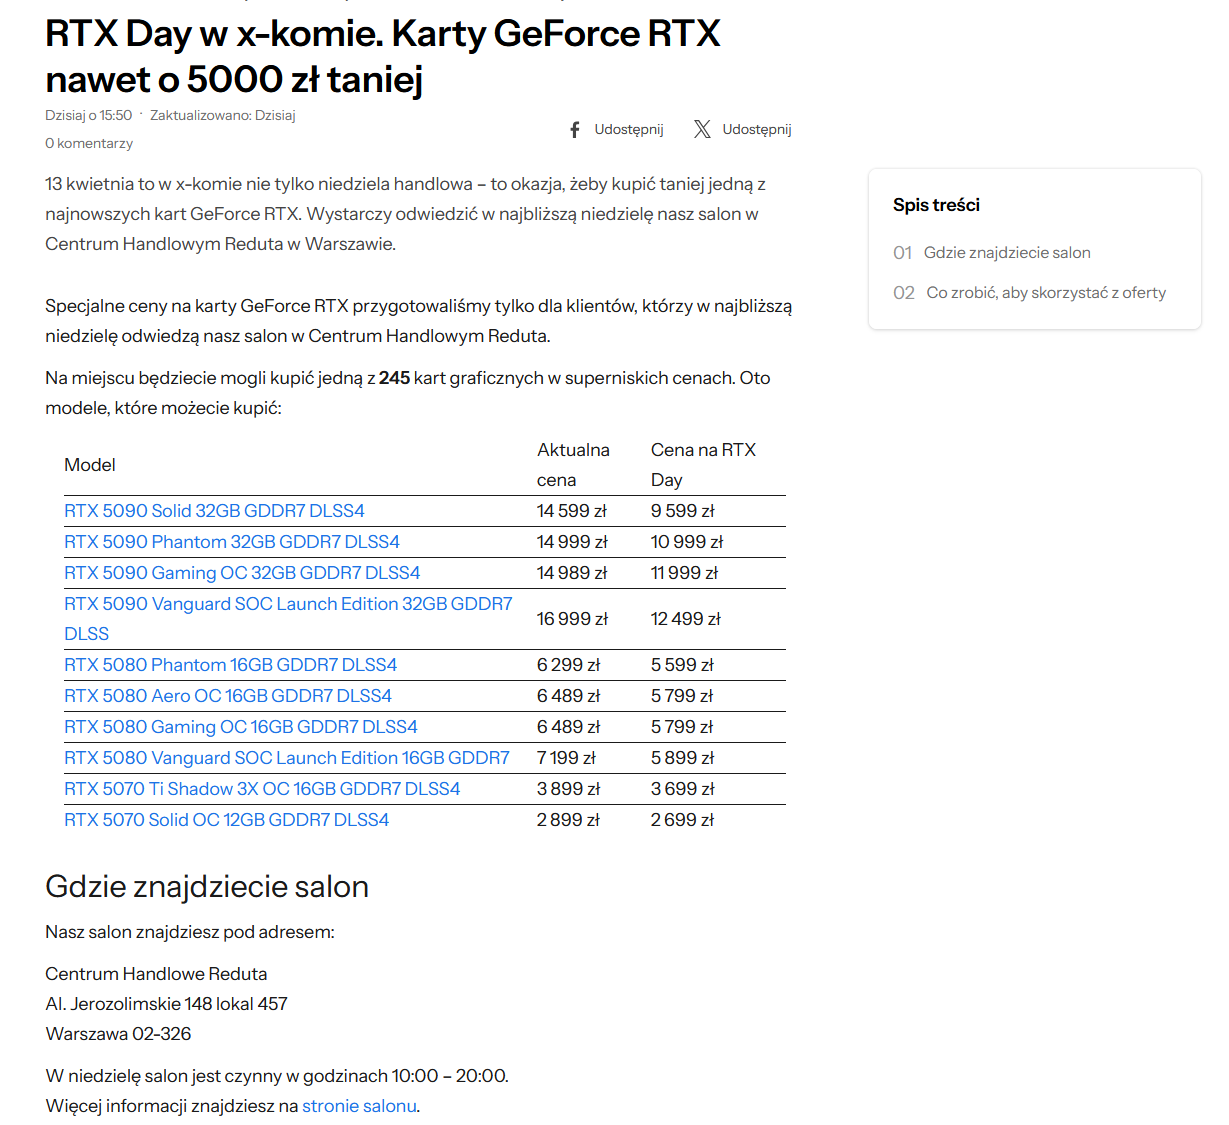Viewport: 1229px width, 1125px height.
Task: Open RTX 5080 Gaming OC 16GB link
Action: (241, 727)
